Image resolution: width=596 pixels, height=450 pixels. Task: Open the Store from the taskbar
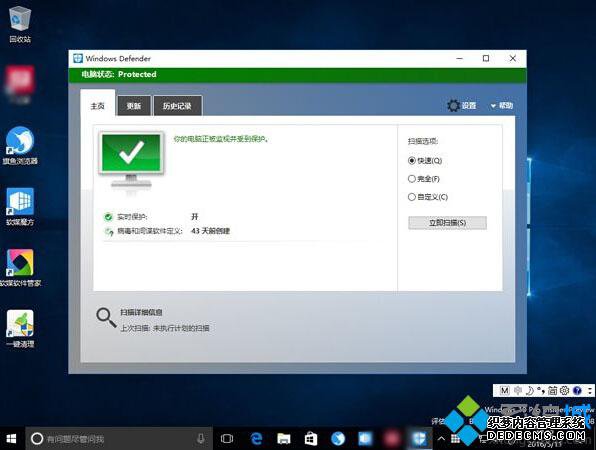pos(311,439)
